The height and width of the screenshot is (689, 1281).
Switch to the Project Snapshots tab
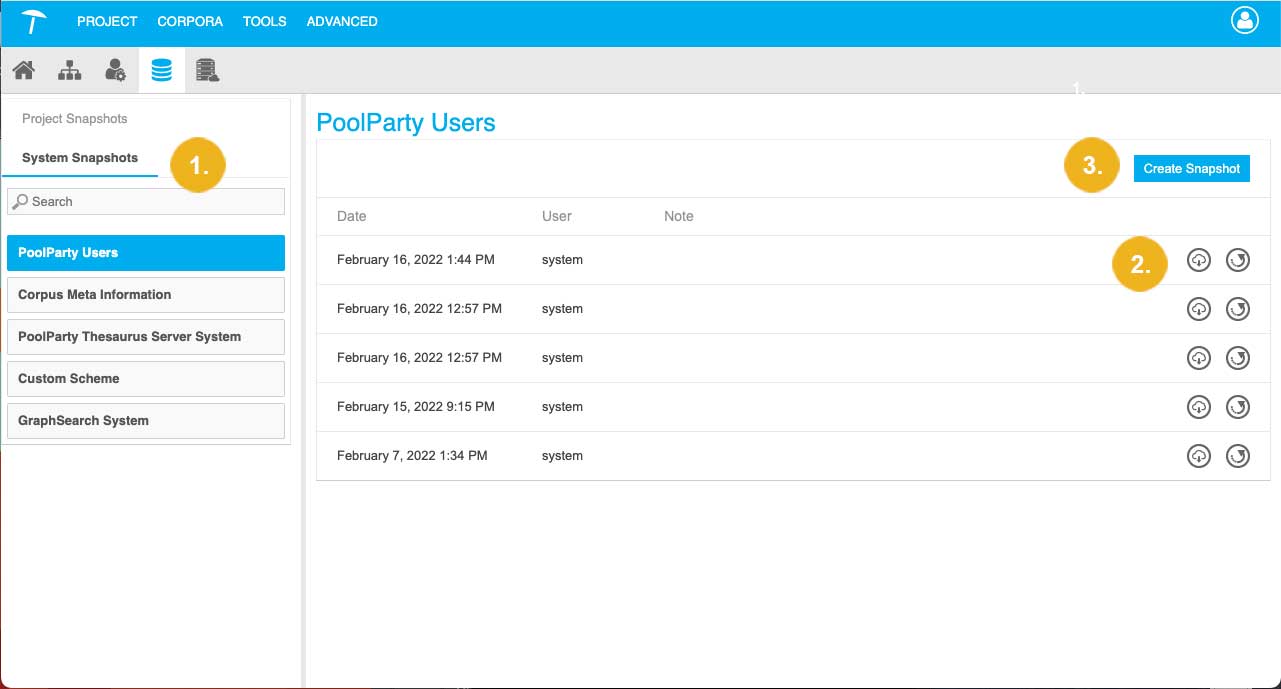(75, 119)
